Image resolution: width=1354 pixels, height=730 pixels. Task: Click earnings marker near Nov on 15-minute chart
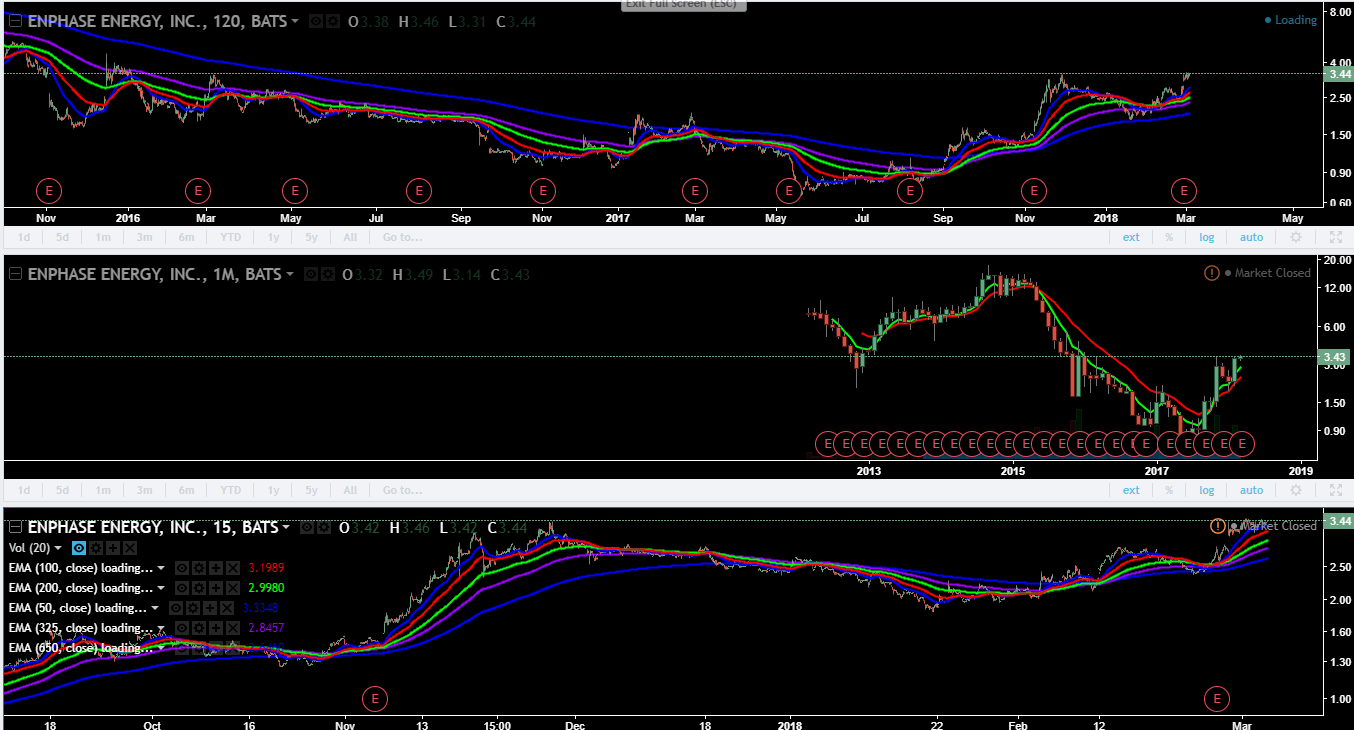click(374, 698)
